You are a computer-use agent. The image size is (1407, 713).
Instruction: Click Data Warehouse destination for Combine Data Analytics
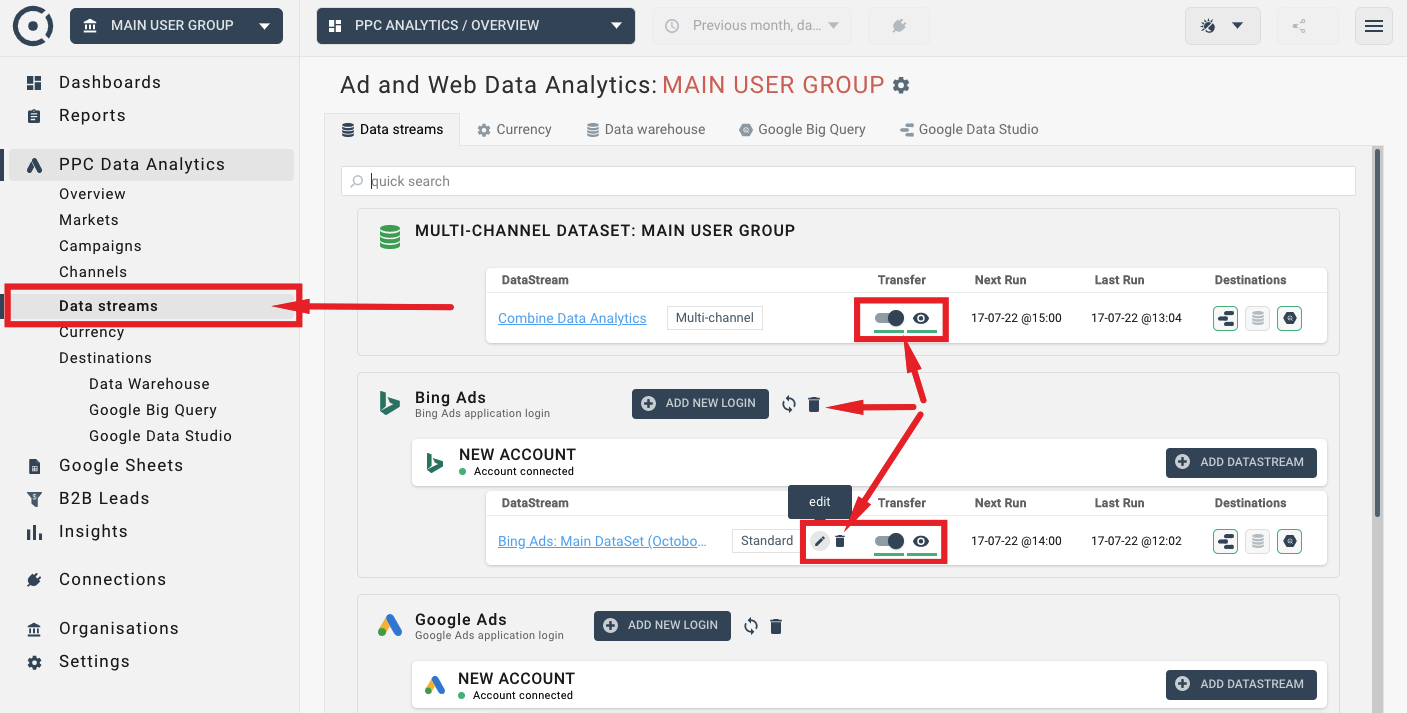click(1258, 319)
